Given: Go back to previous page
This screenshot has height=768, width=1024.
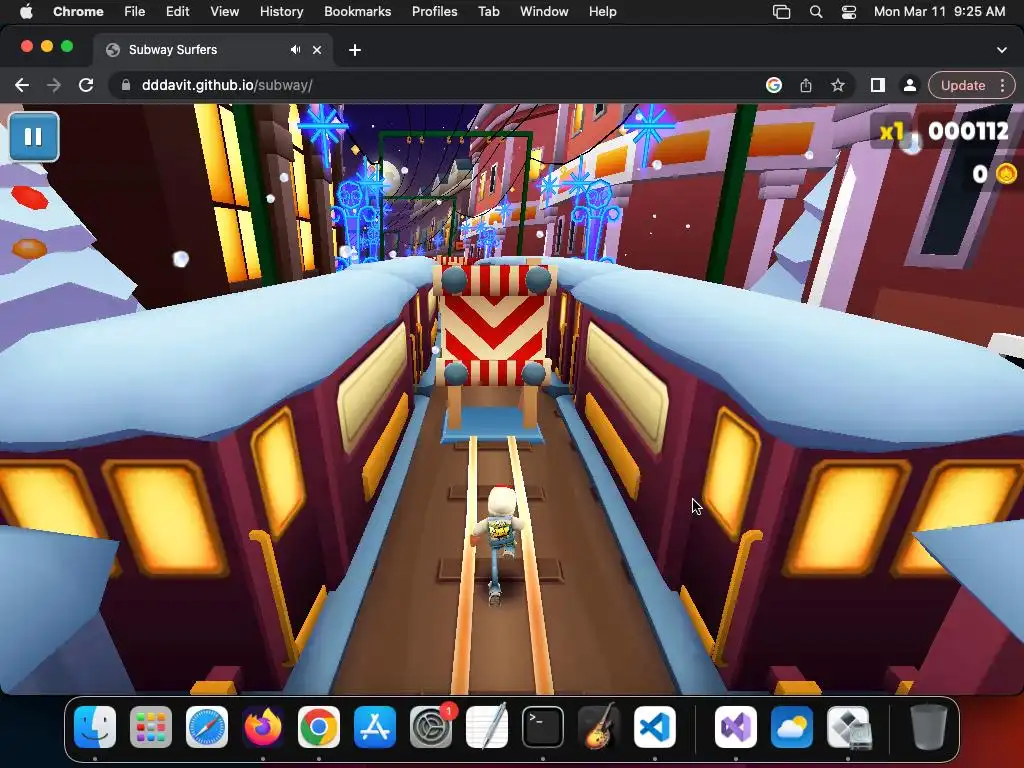Looking at the screenshot, I should click(x=22, y=85).
